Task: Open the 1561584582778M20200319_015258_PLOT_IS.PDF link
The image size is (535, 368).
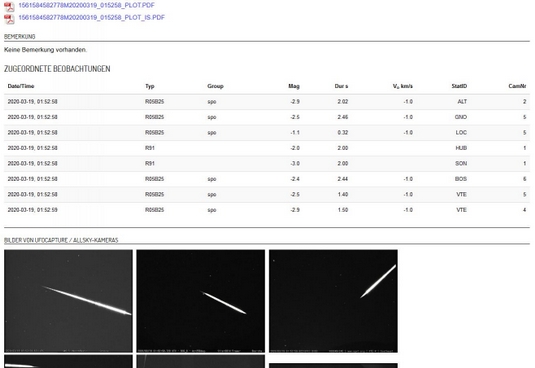Action: (91, 17)
